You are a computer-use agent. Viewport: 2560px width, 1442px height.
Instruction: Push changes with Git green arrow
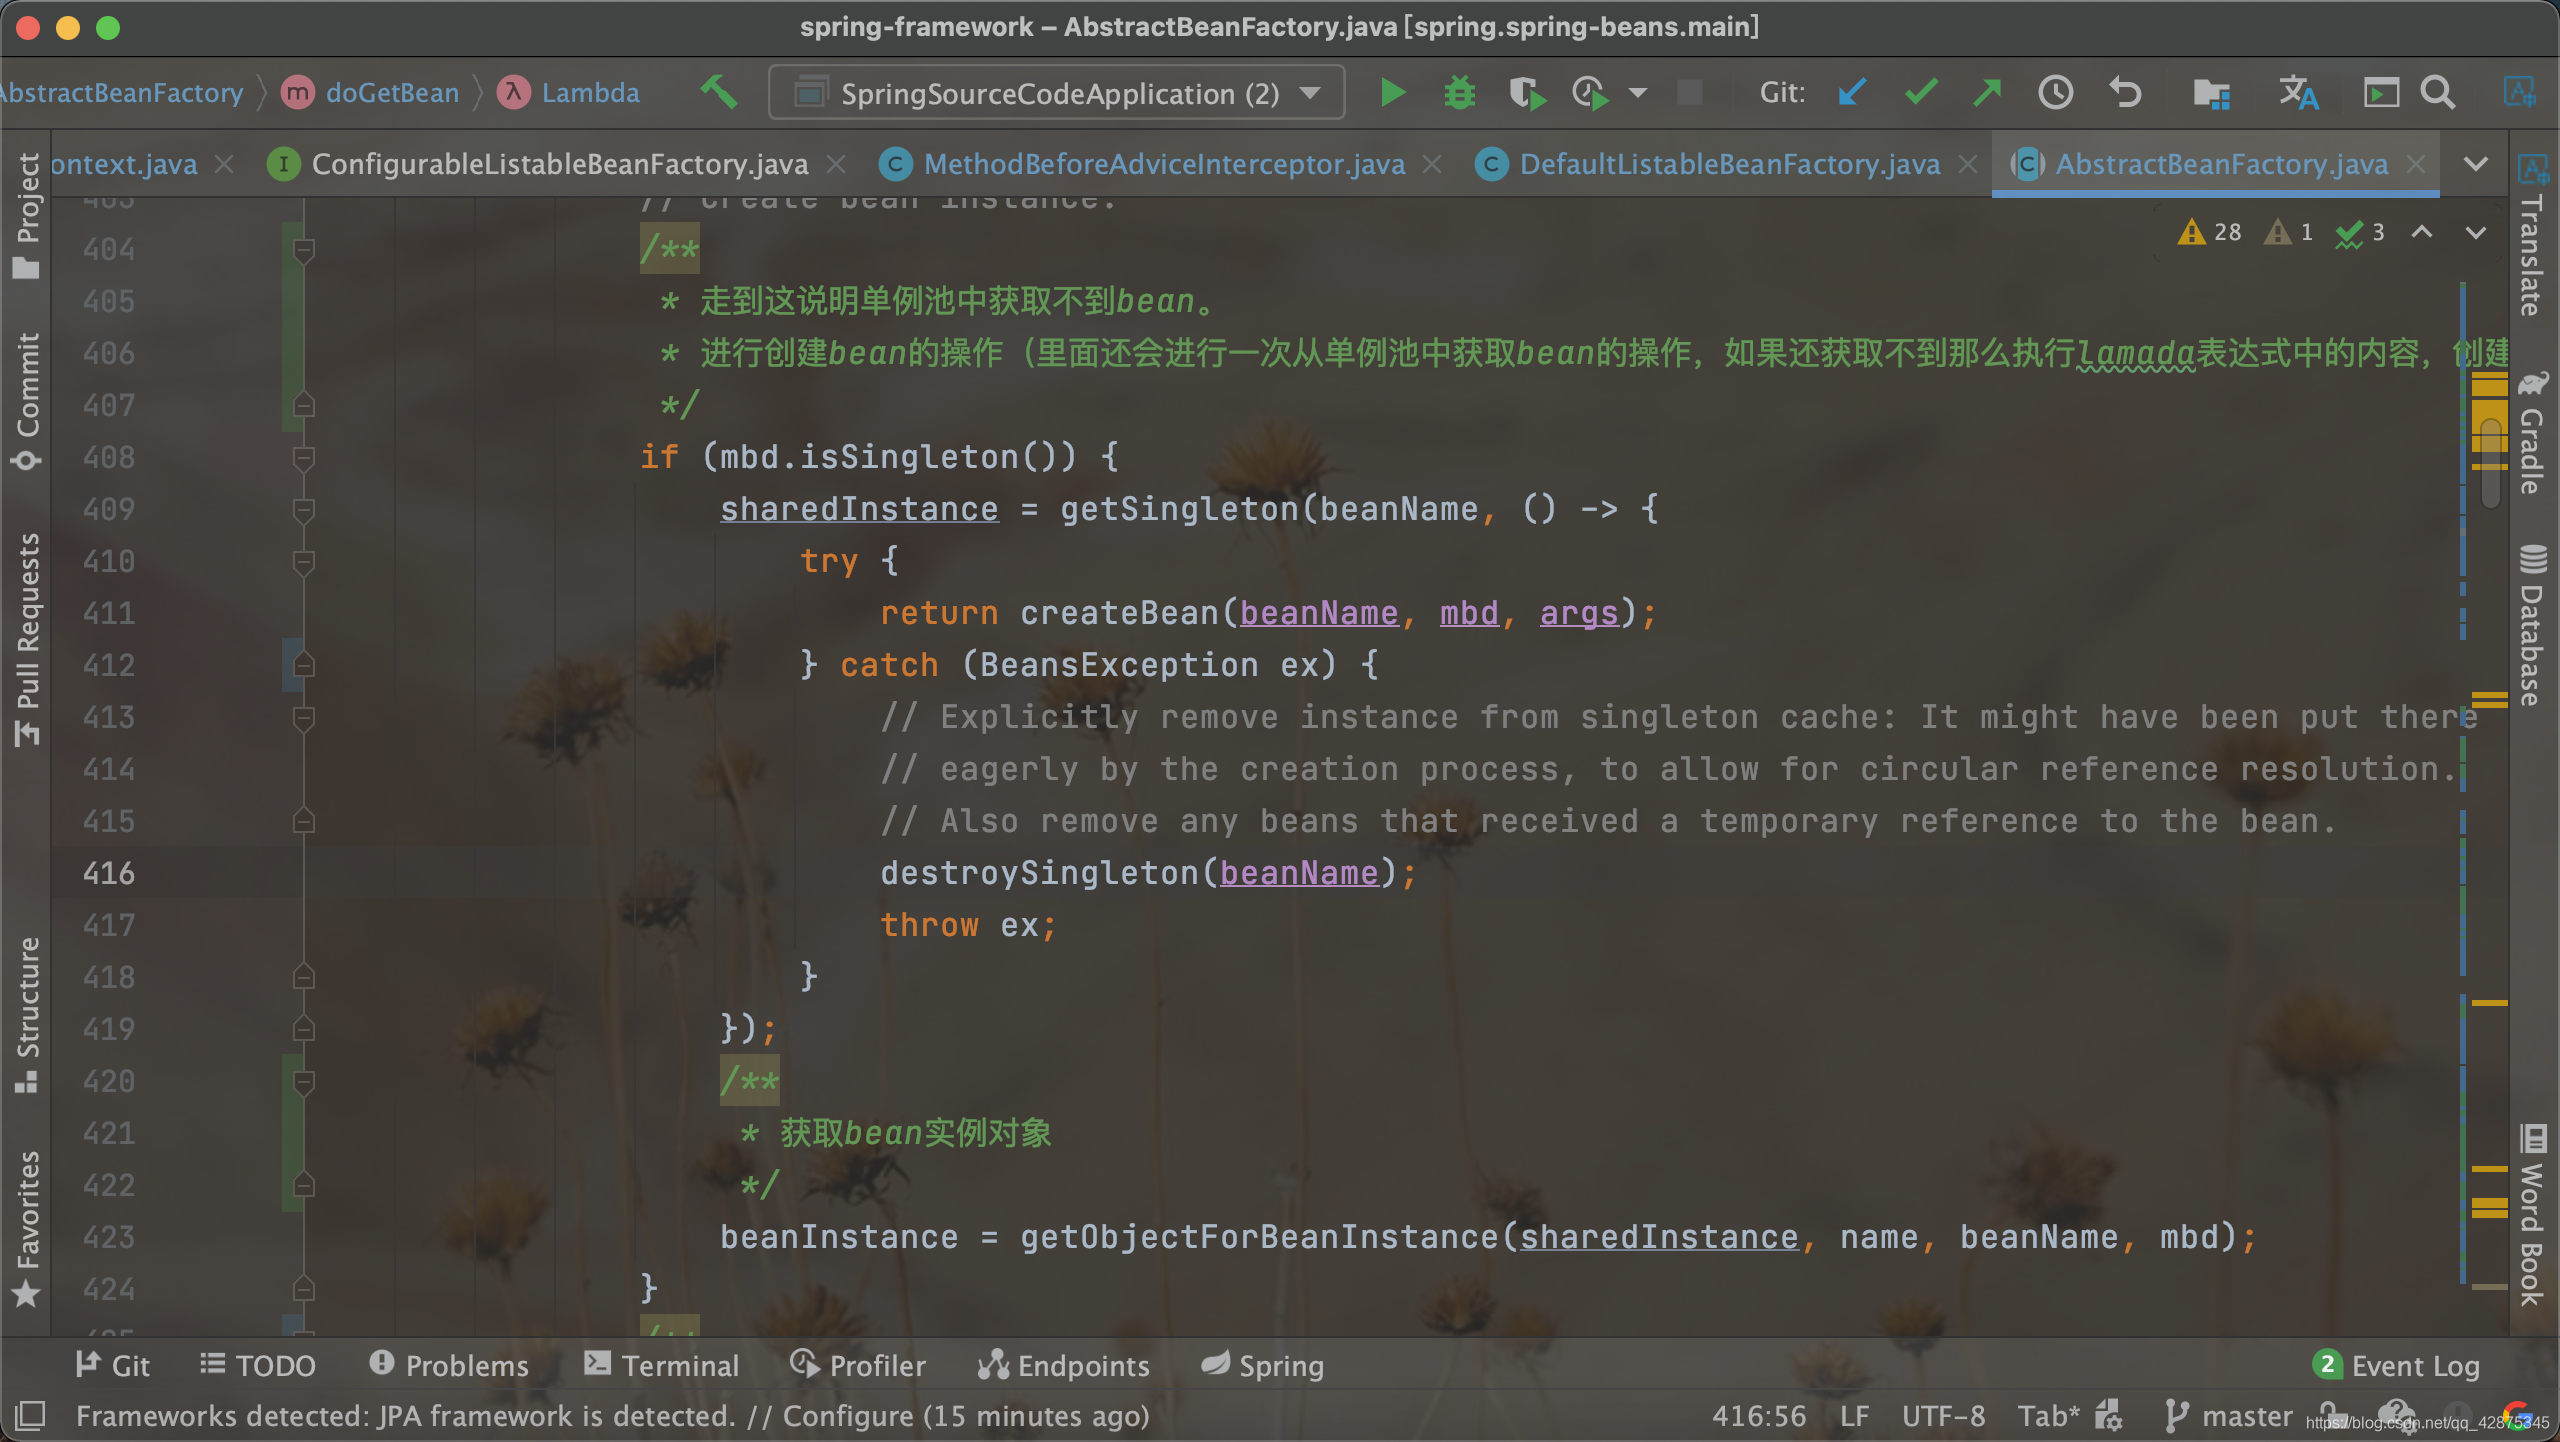(x=1987, y=93)
